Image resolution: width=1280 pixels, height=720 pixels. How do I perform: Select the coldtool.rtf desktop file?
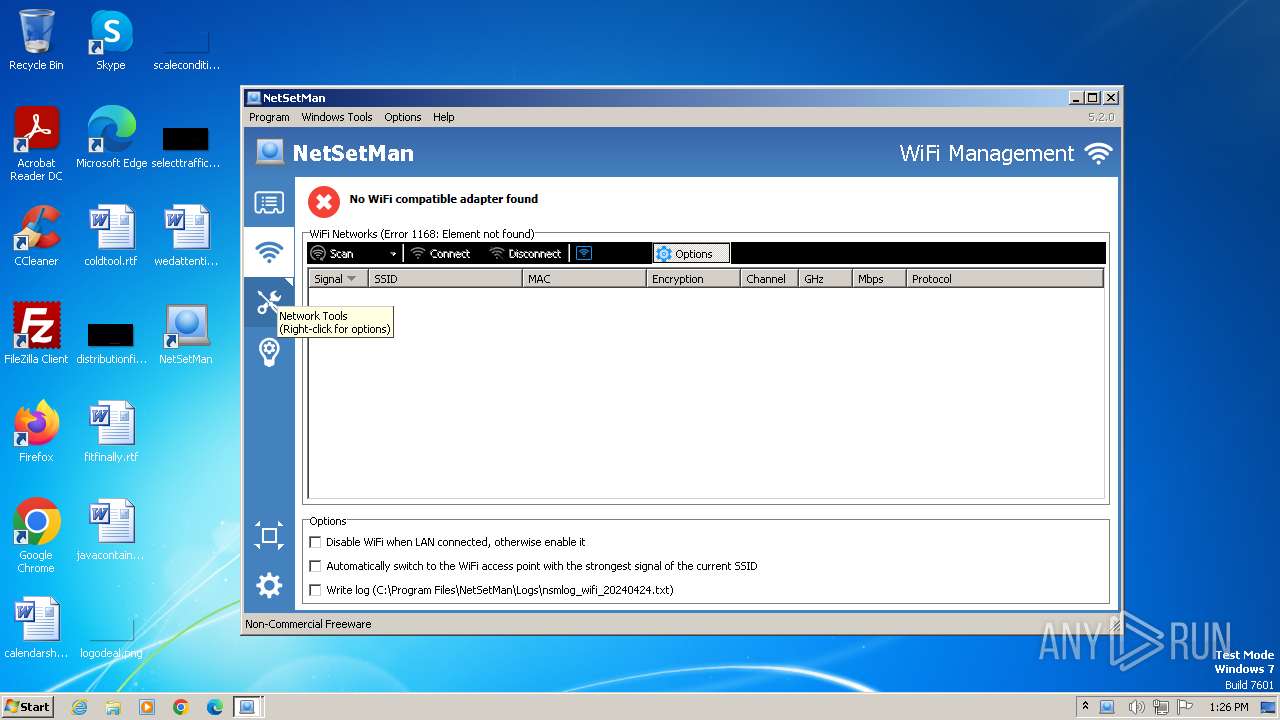tap(111, 236)
